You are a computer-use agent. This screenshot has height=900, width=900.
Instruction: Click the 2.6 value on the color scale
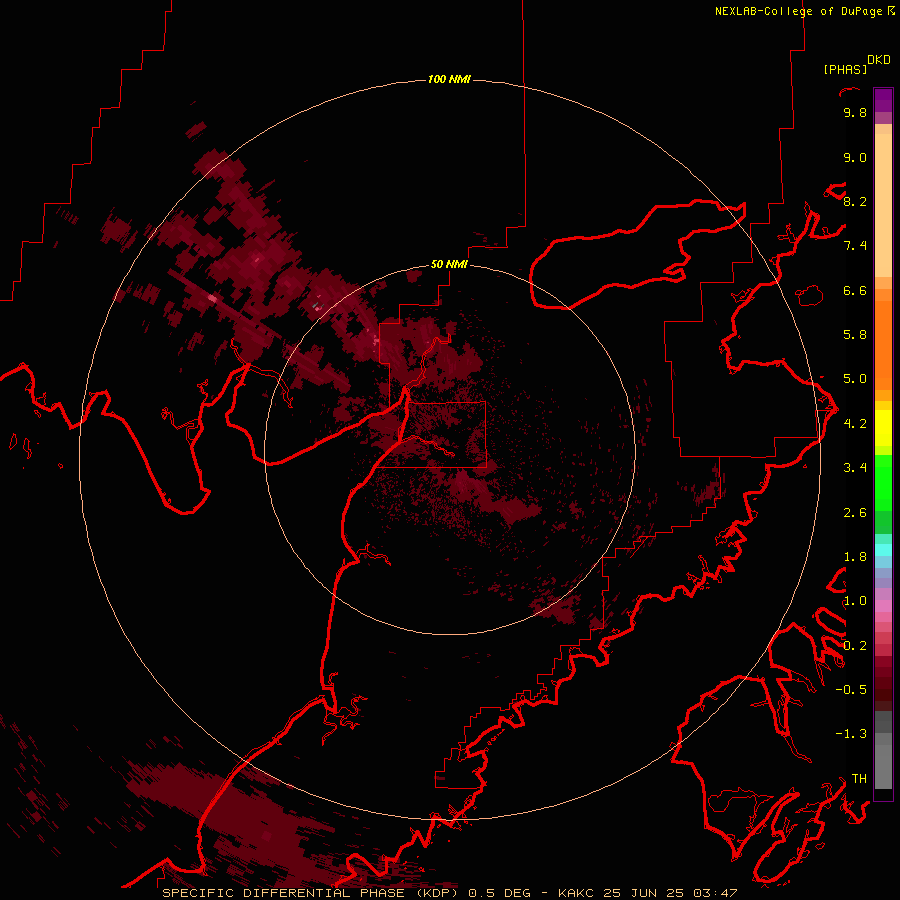click(855, 513)
